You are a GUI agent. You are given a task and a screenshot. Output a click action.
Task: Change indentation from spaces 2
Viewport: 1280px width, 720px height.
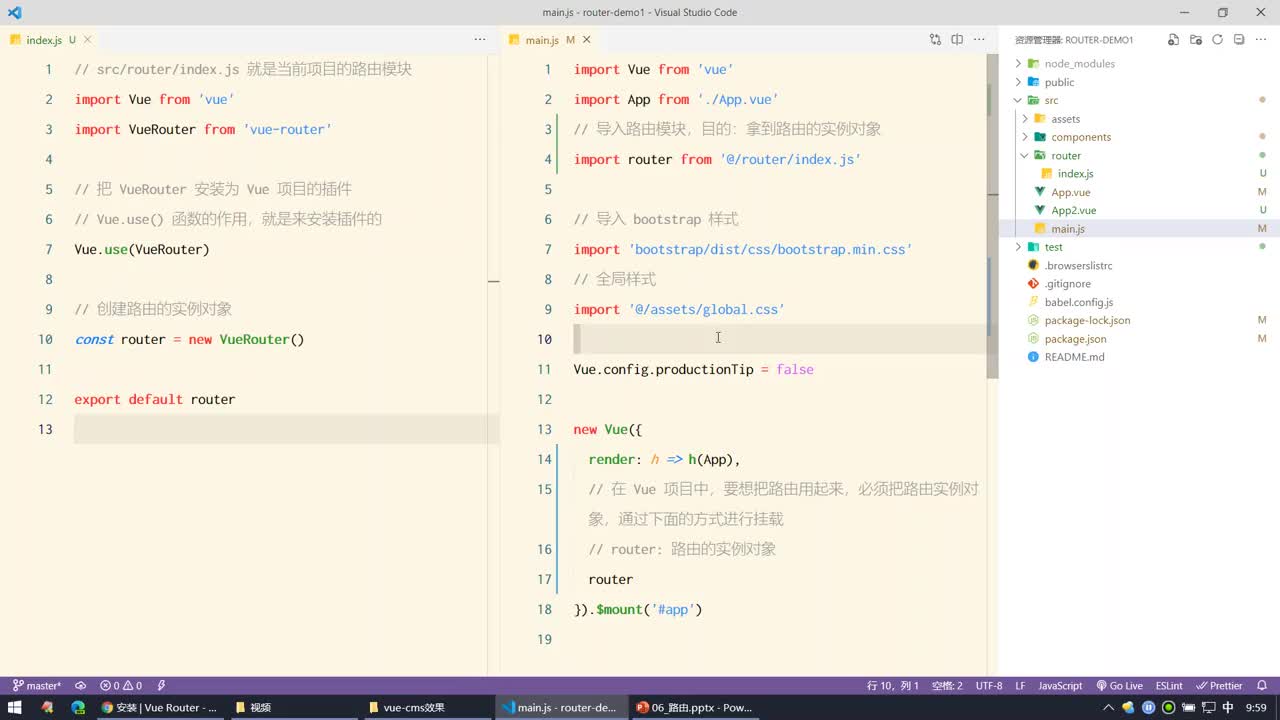pos(947,686)
